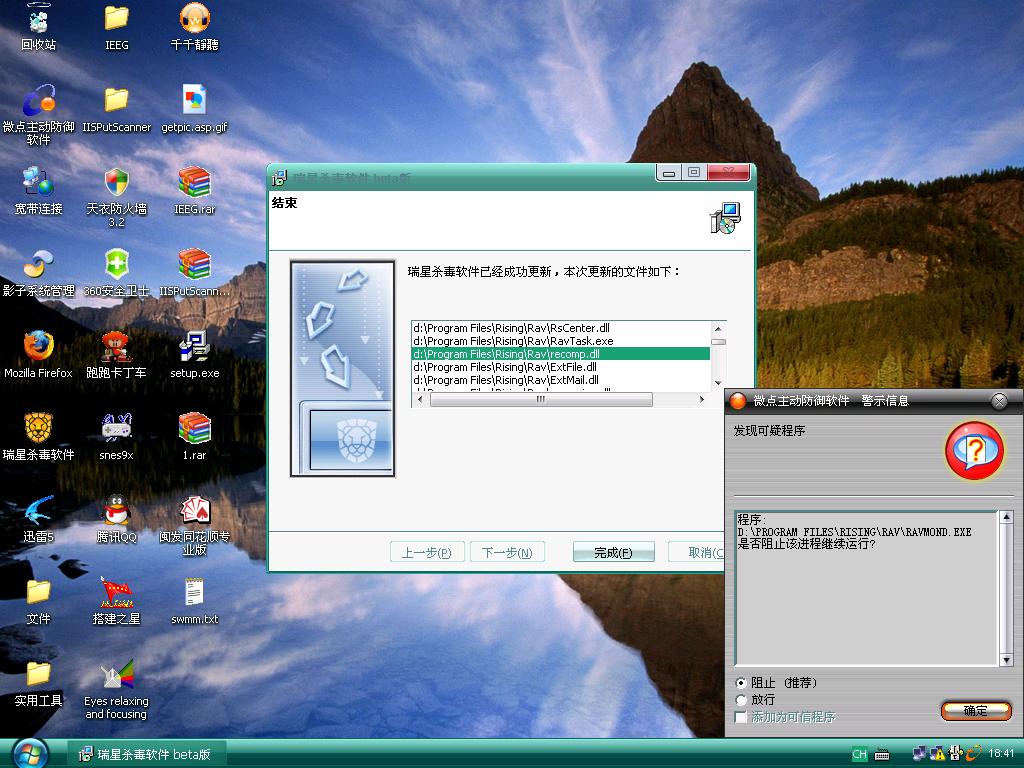Open the 天衣防火墙 3.2 shield icon

point(116,183)
